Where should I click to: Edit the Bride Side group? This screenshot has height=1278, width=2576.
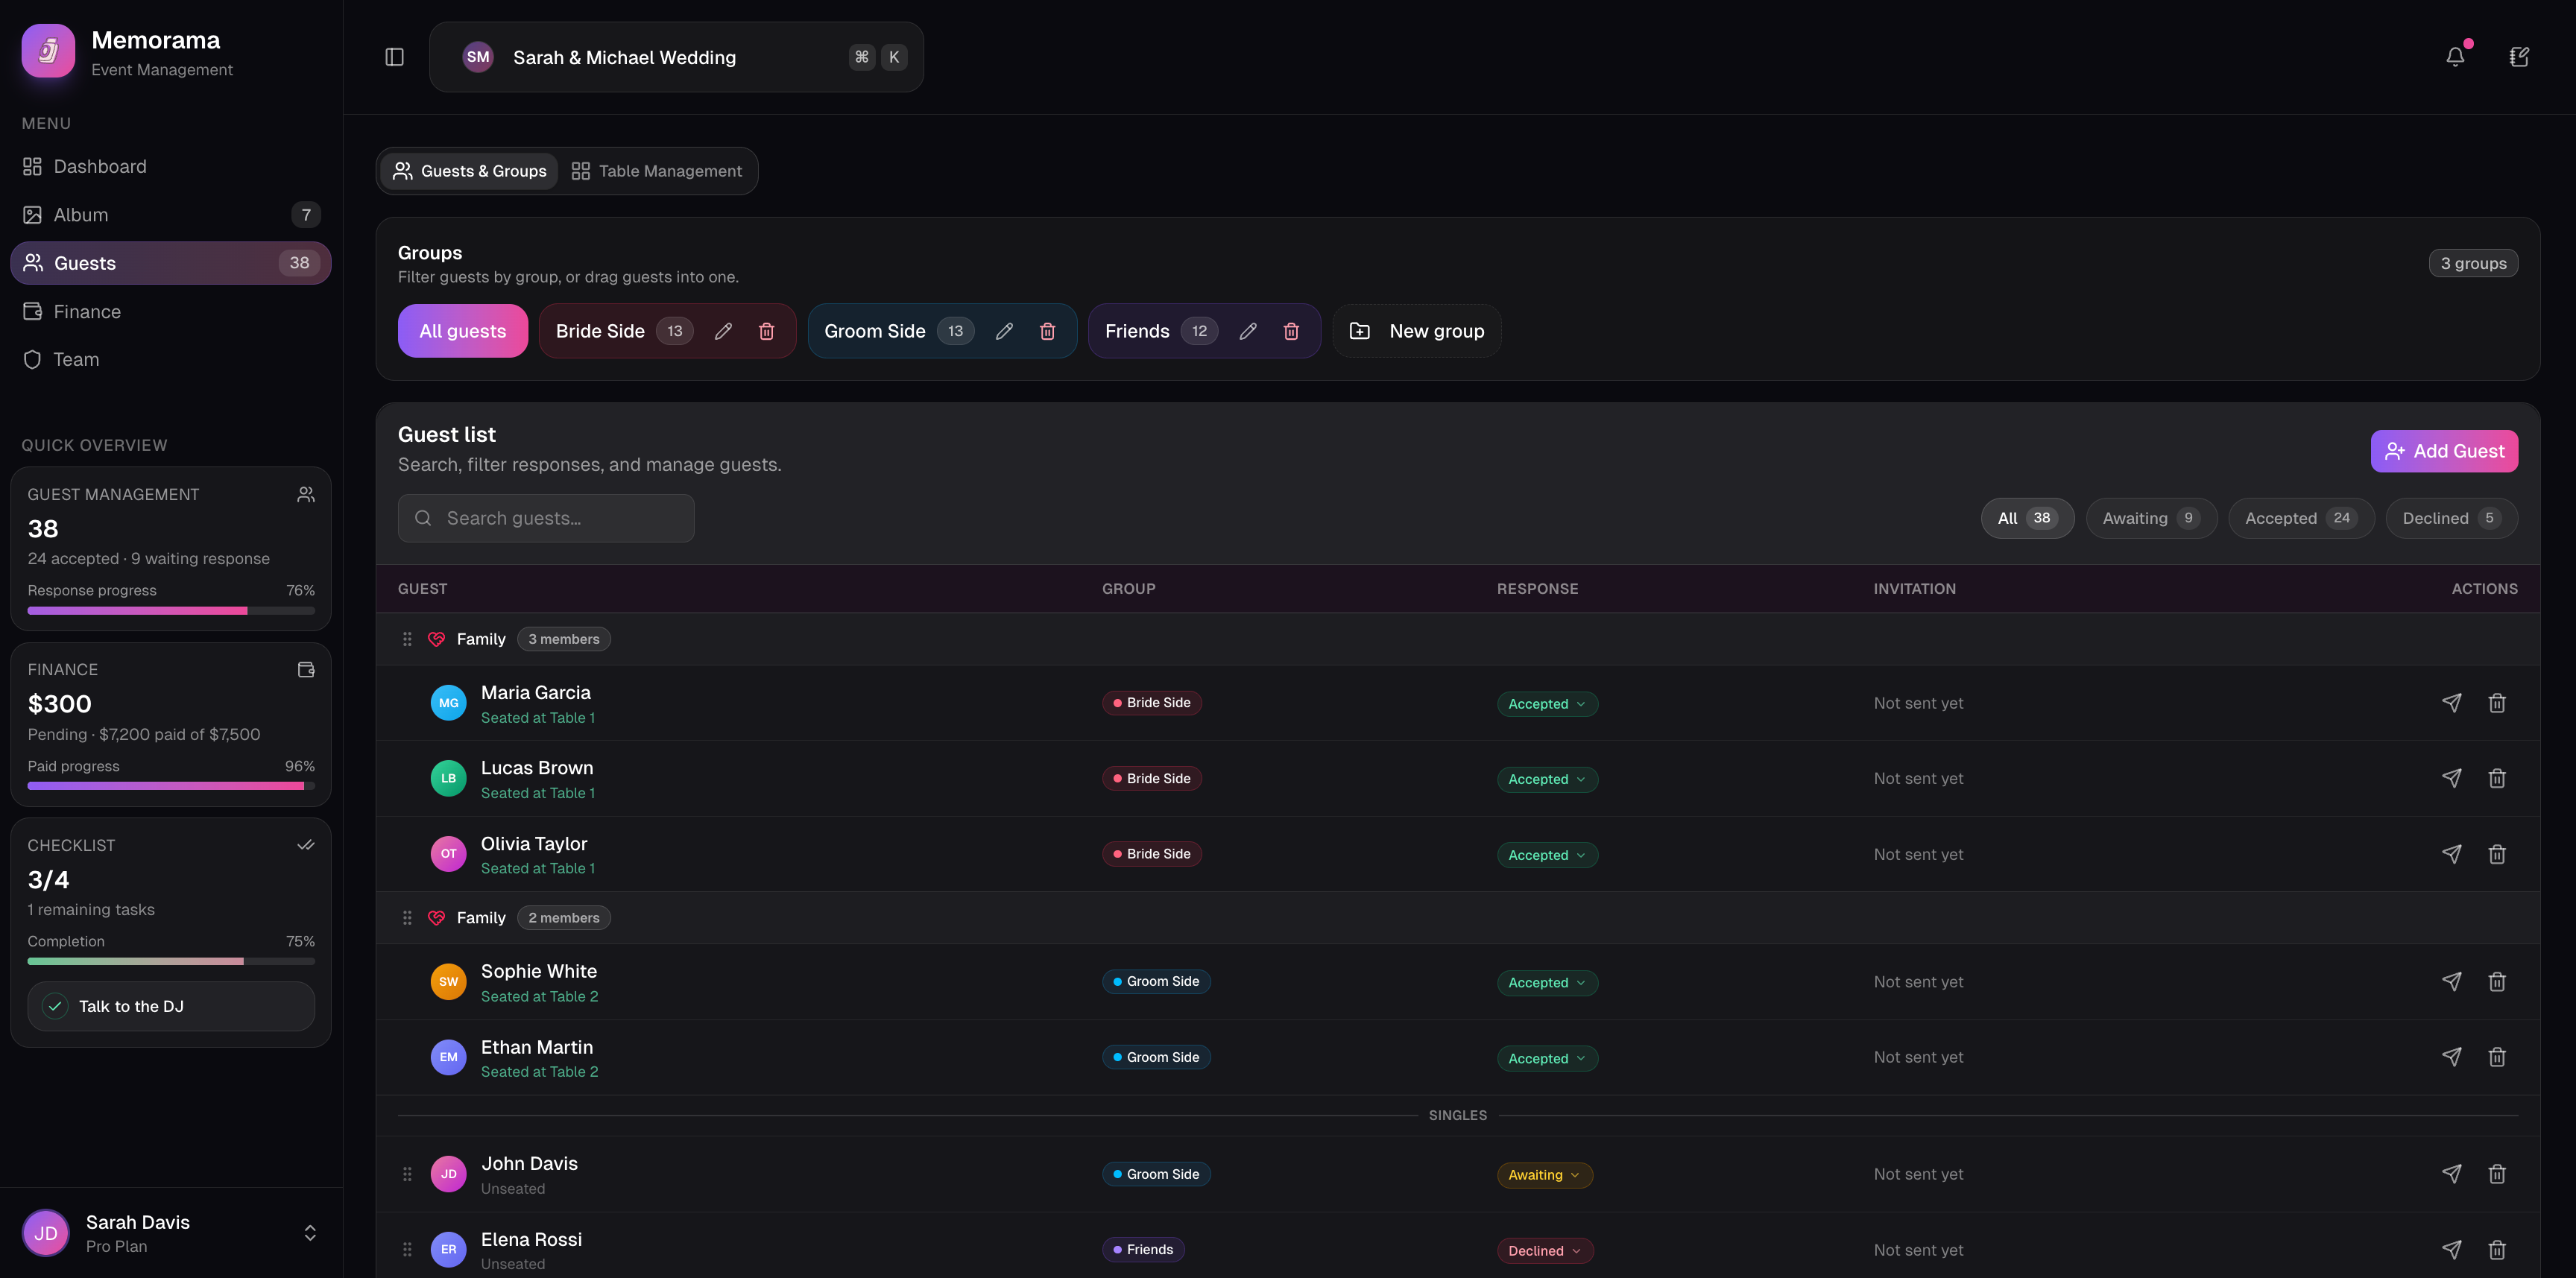point(723,331)
